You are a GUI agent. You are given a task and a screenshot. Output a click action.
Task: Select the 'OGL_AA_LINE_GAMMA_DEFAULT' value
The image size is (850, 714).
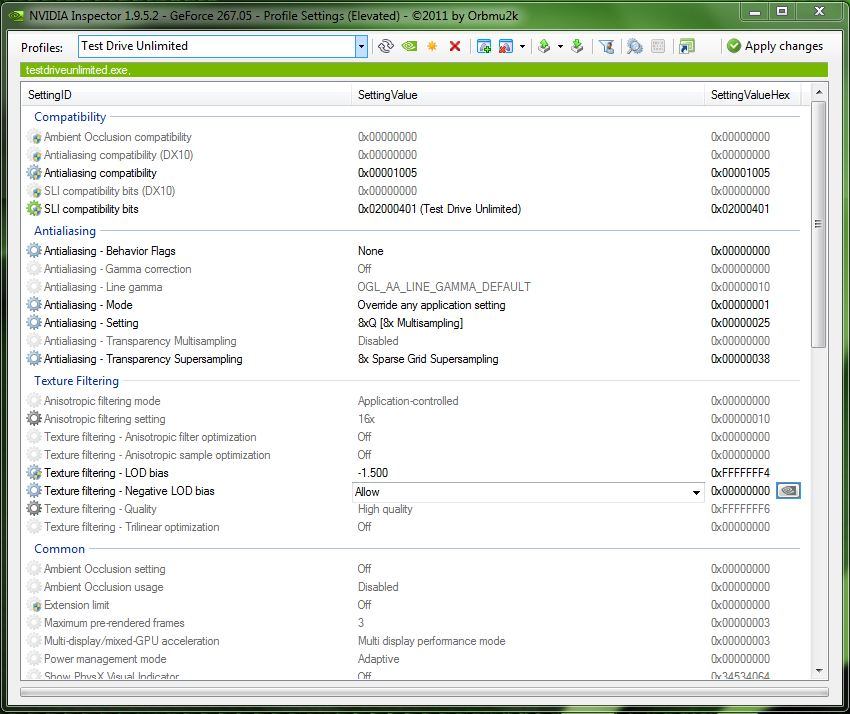(x=444, y=287)
